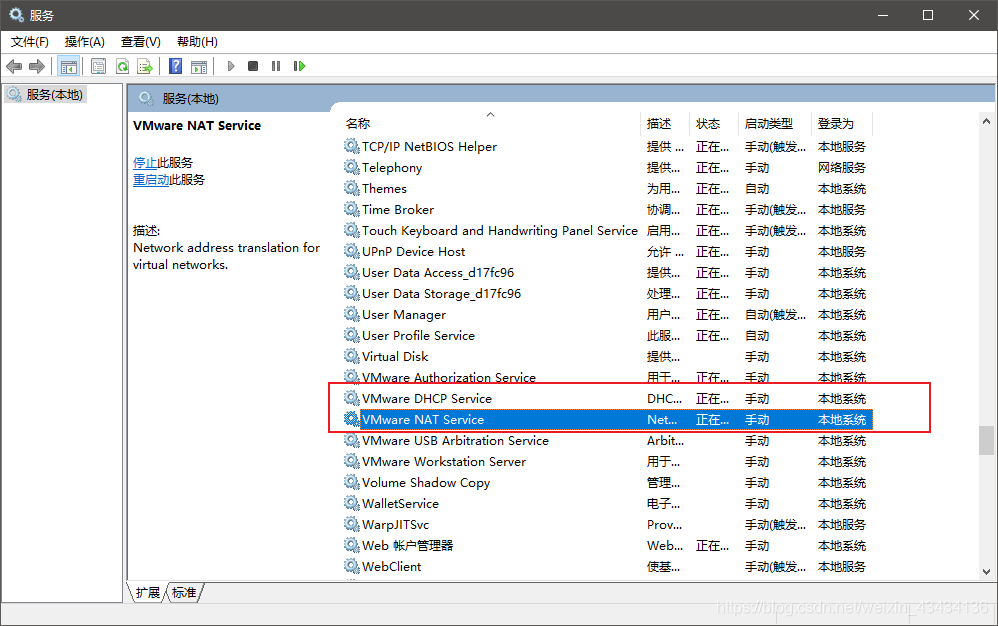Open the Help toolbar icon

pos(176,66)
